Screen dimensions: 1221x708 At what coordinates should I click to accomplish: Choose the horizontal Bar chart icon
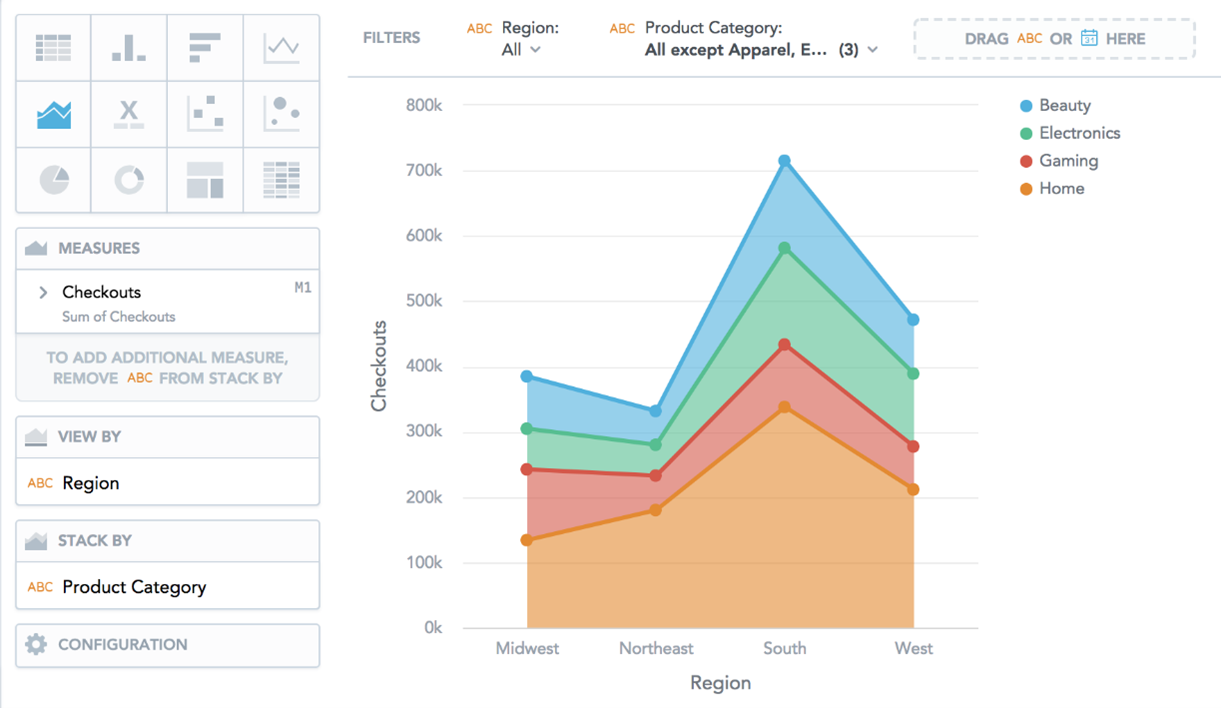coord(205,47)
